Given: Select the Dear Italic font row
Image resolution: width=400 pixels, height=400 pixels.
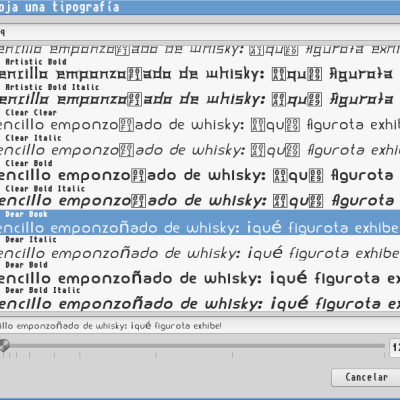Looking at the screenshot, I should click(x=200, y=248).
